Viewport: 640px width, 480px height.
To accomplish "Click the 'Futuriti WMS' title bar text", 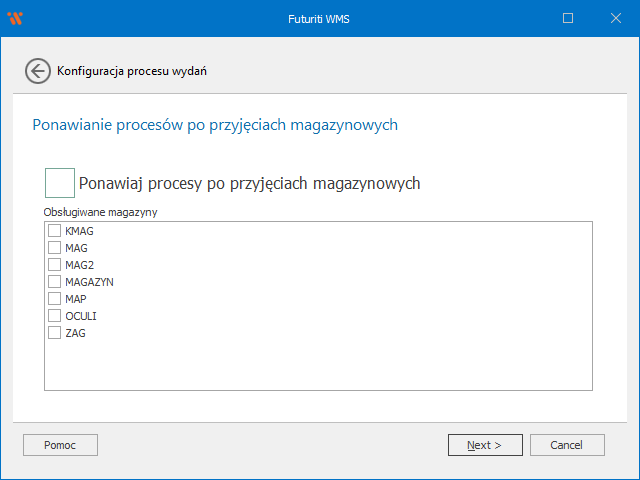I will [319, 18].
